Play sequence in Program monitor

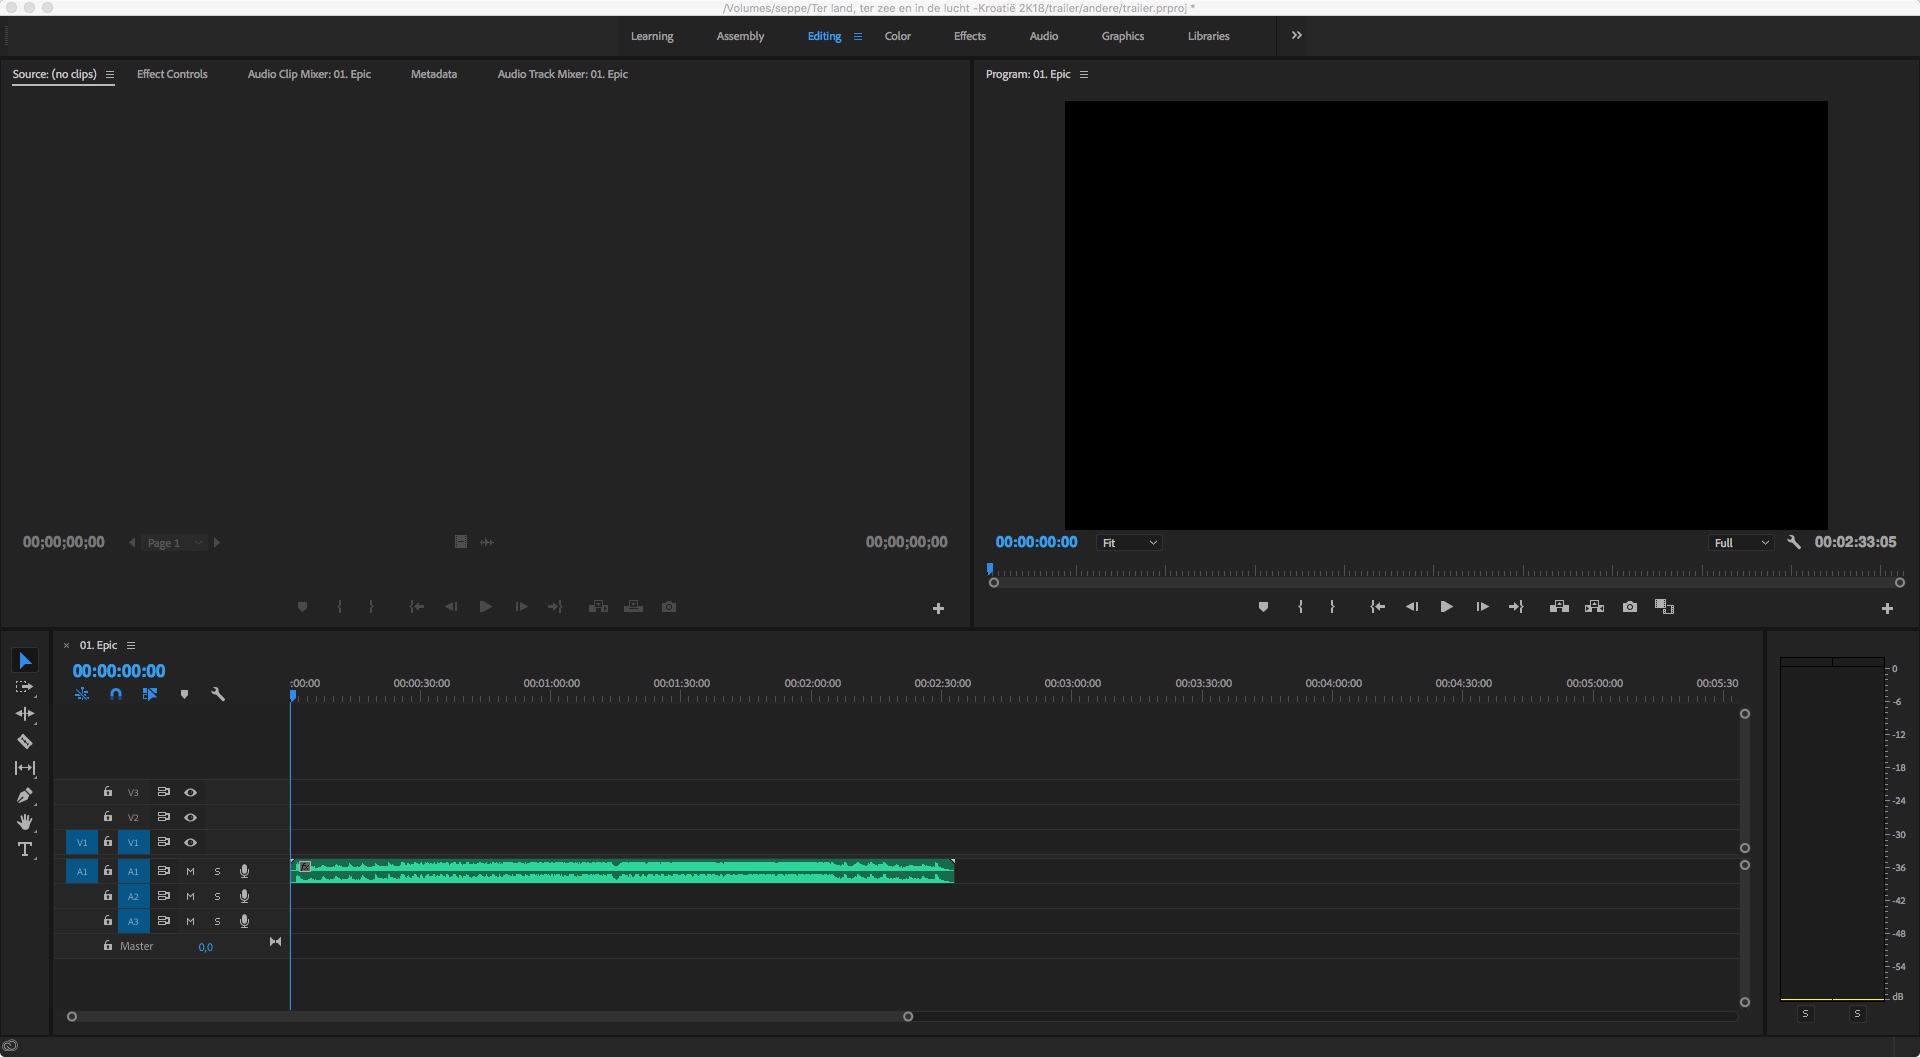(1446, 607)
